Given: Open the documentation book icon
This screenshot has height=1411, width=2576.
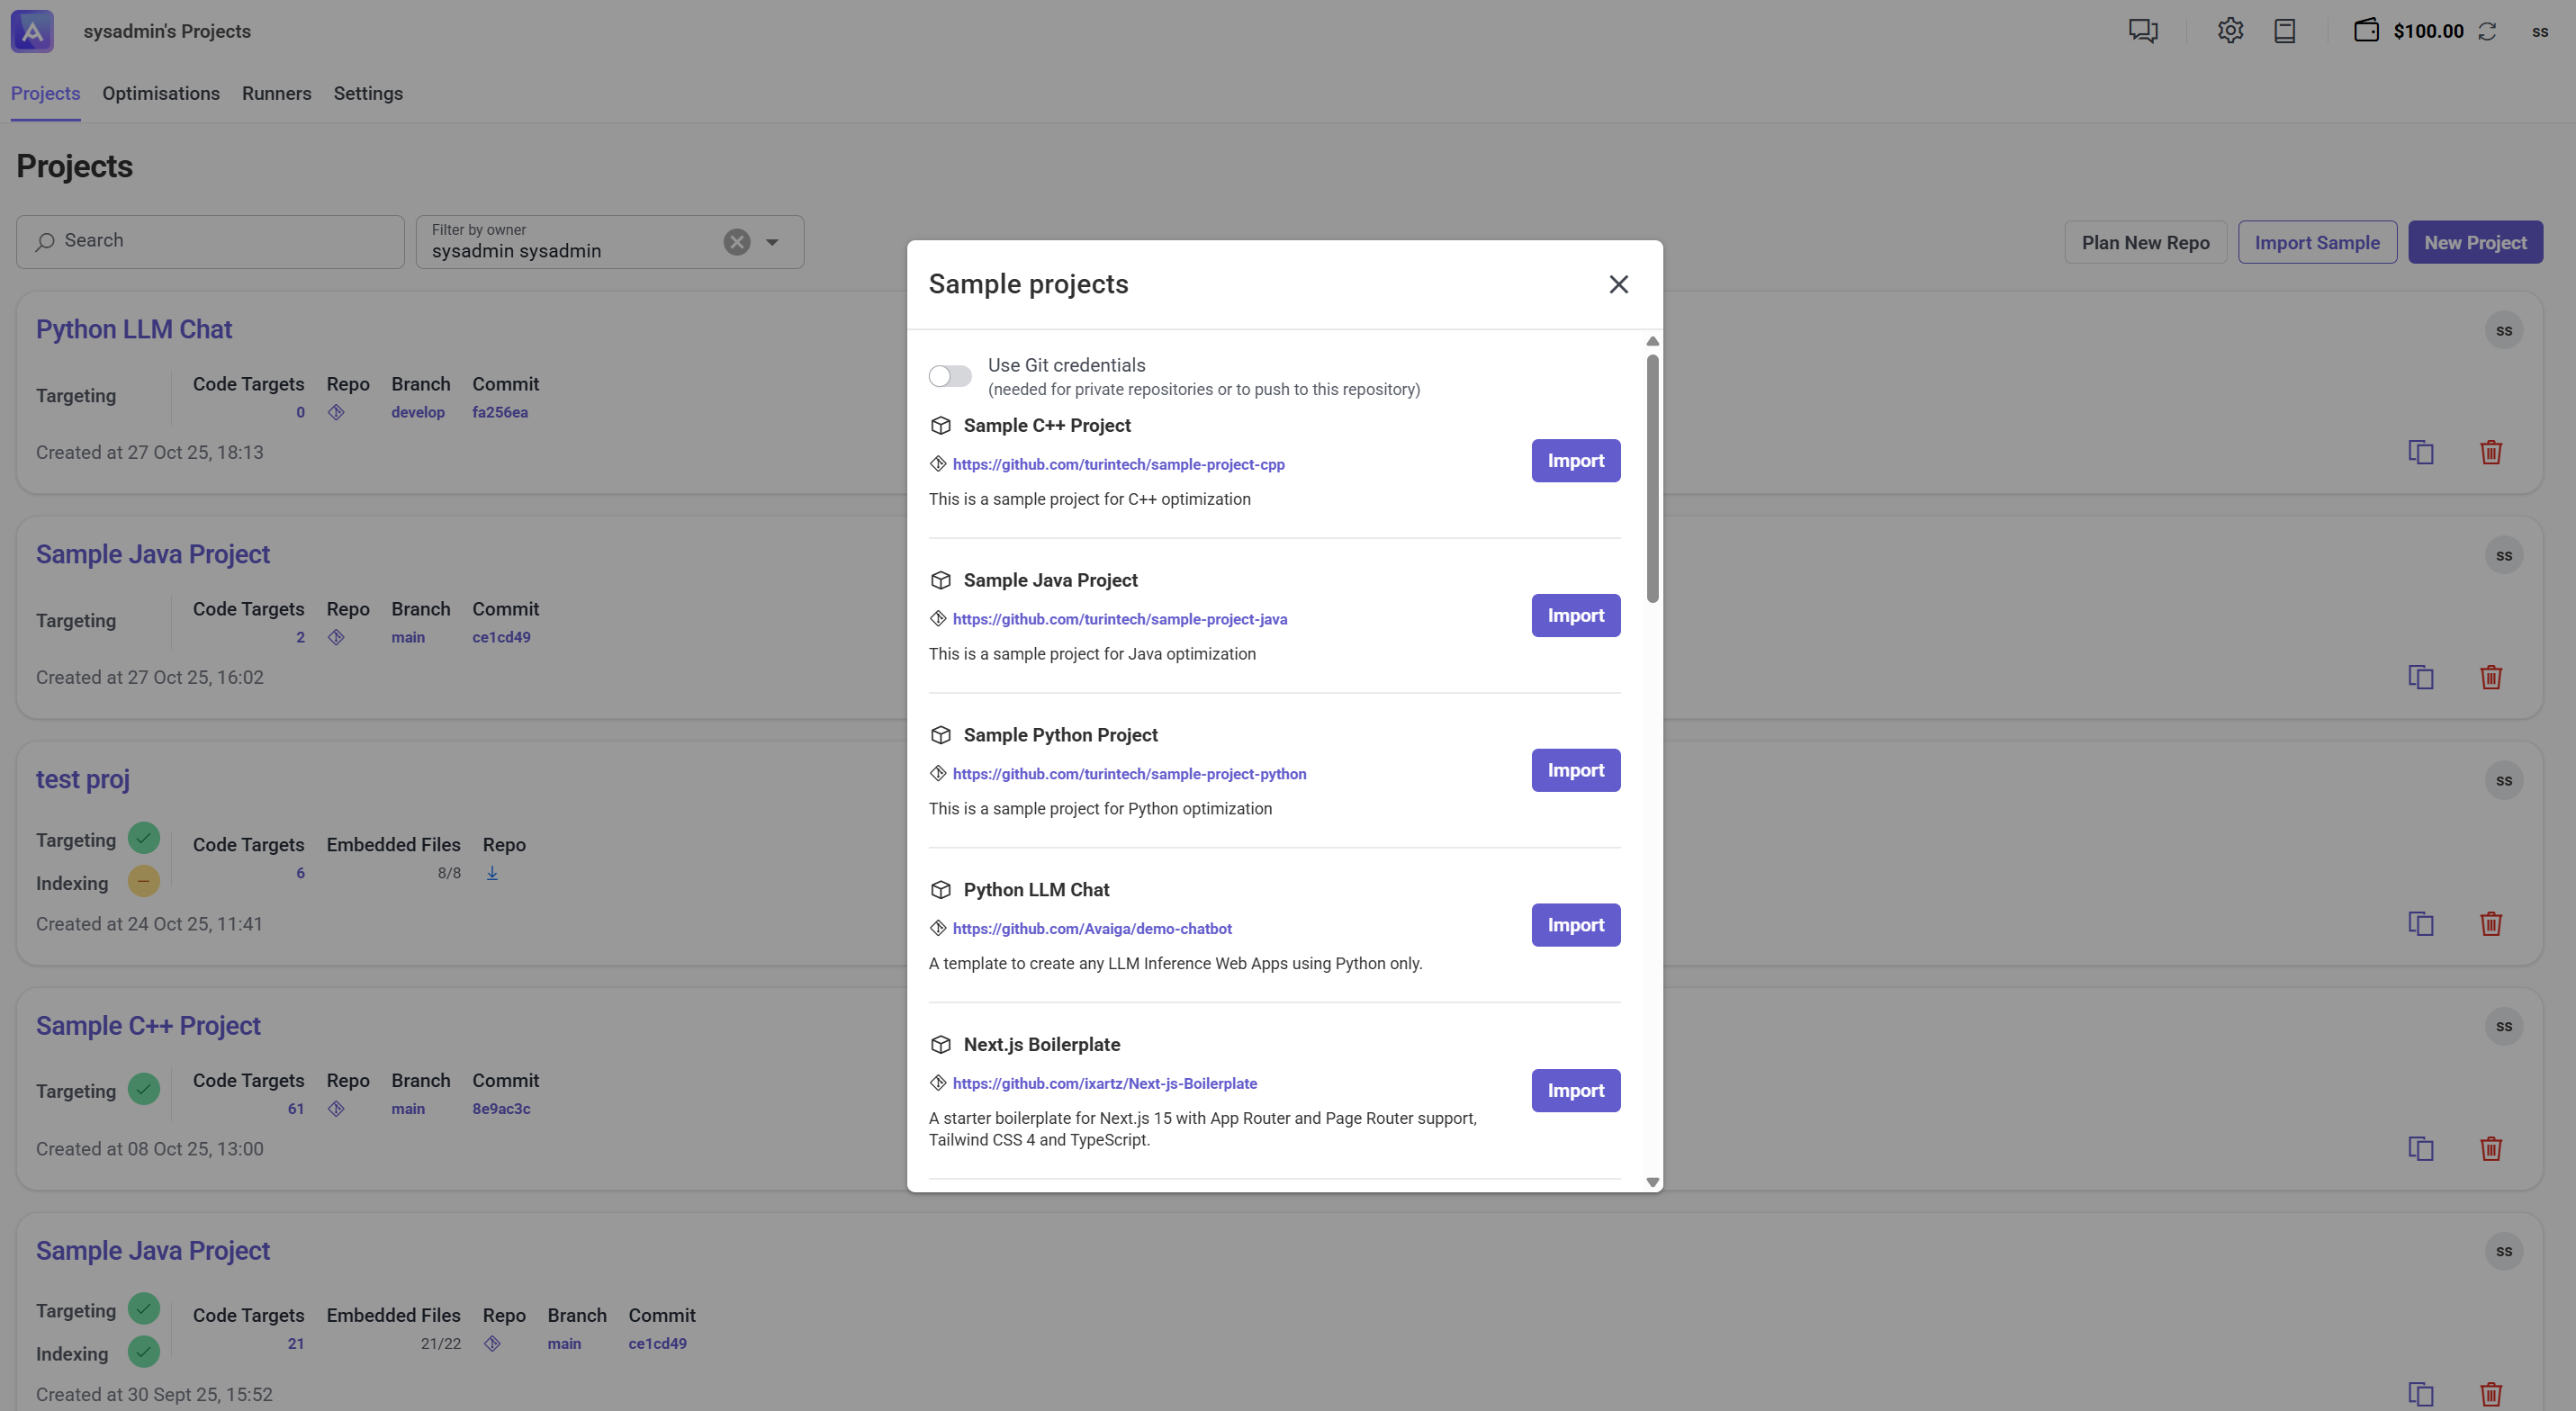Looking at the screenshot, I should point(2284,31).
